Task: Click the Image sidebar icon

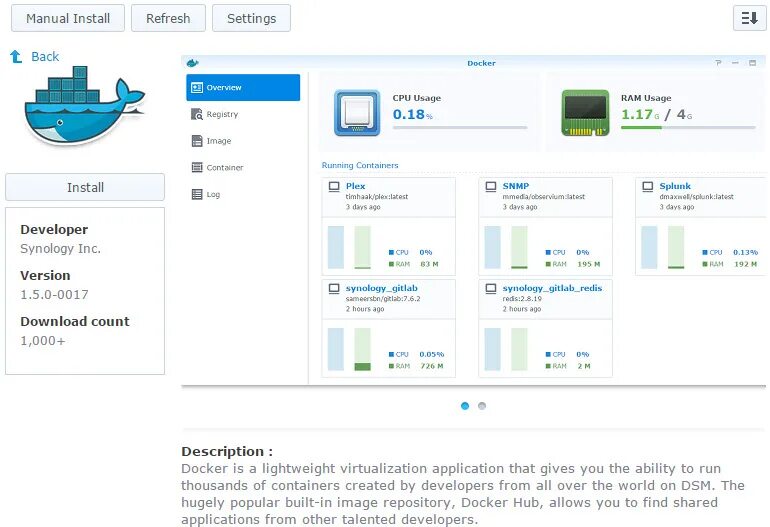Action: pyautogui.click(x=197, y=141)
